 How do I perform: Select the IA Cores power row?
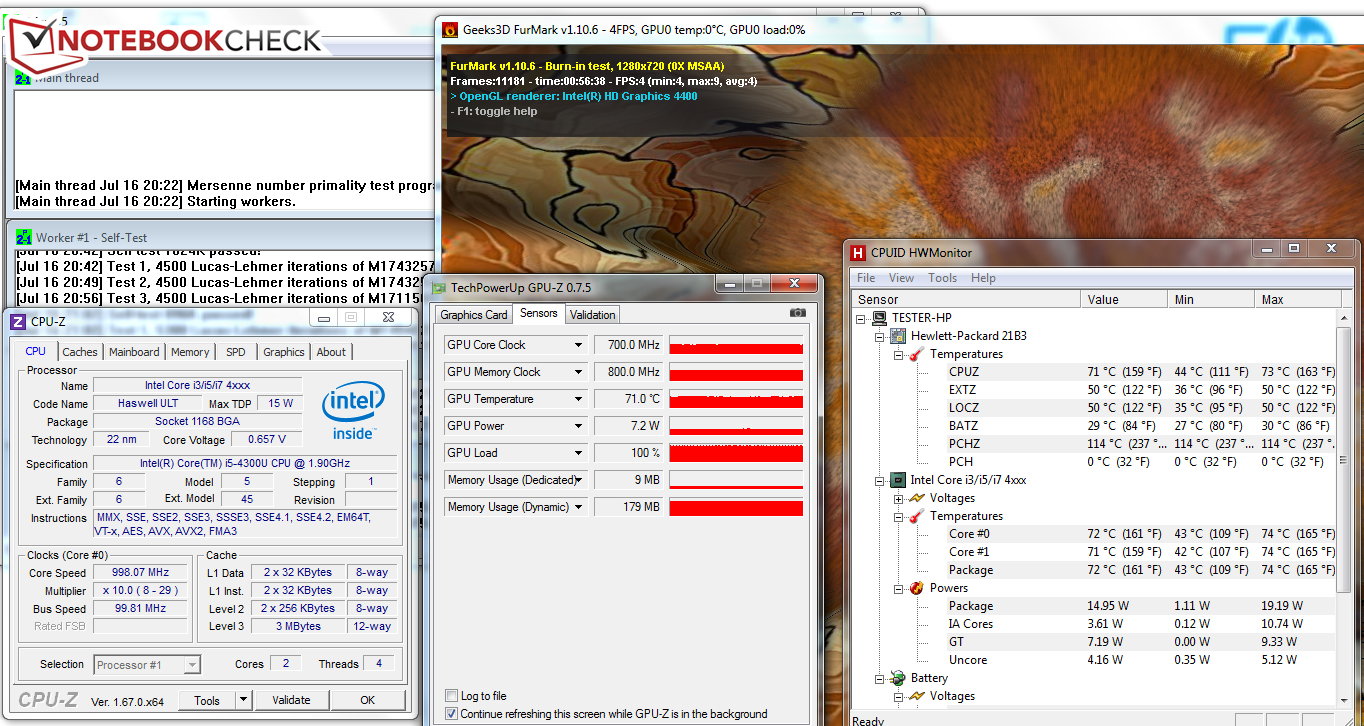(x=1093, y=624)
